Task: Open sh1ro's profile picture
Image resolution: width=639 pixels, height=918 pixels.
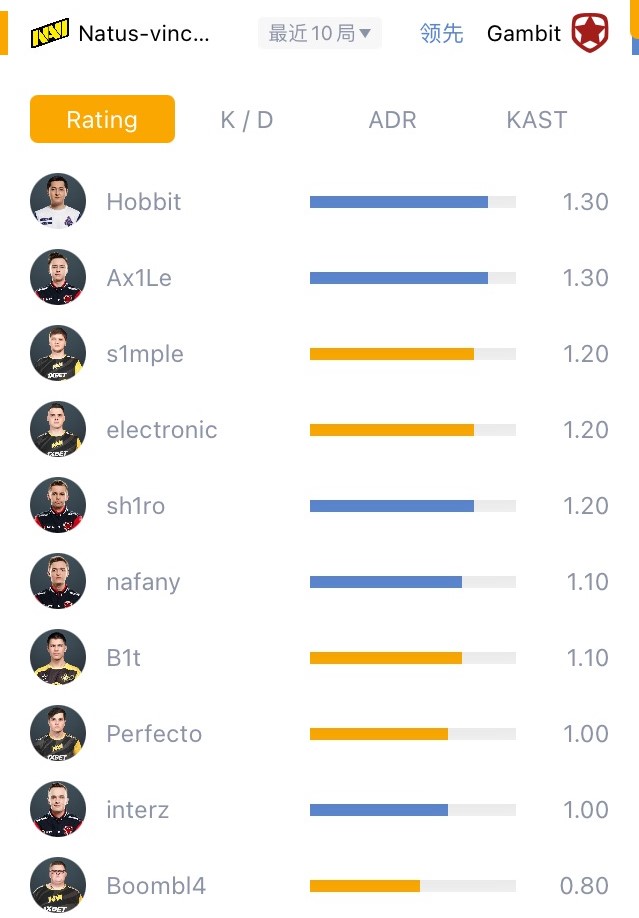Action: [x=58, y=505]
